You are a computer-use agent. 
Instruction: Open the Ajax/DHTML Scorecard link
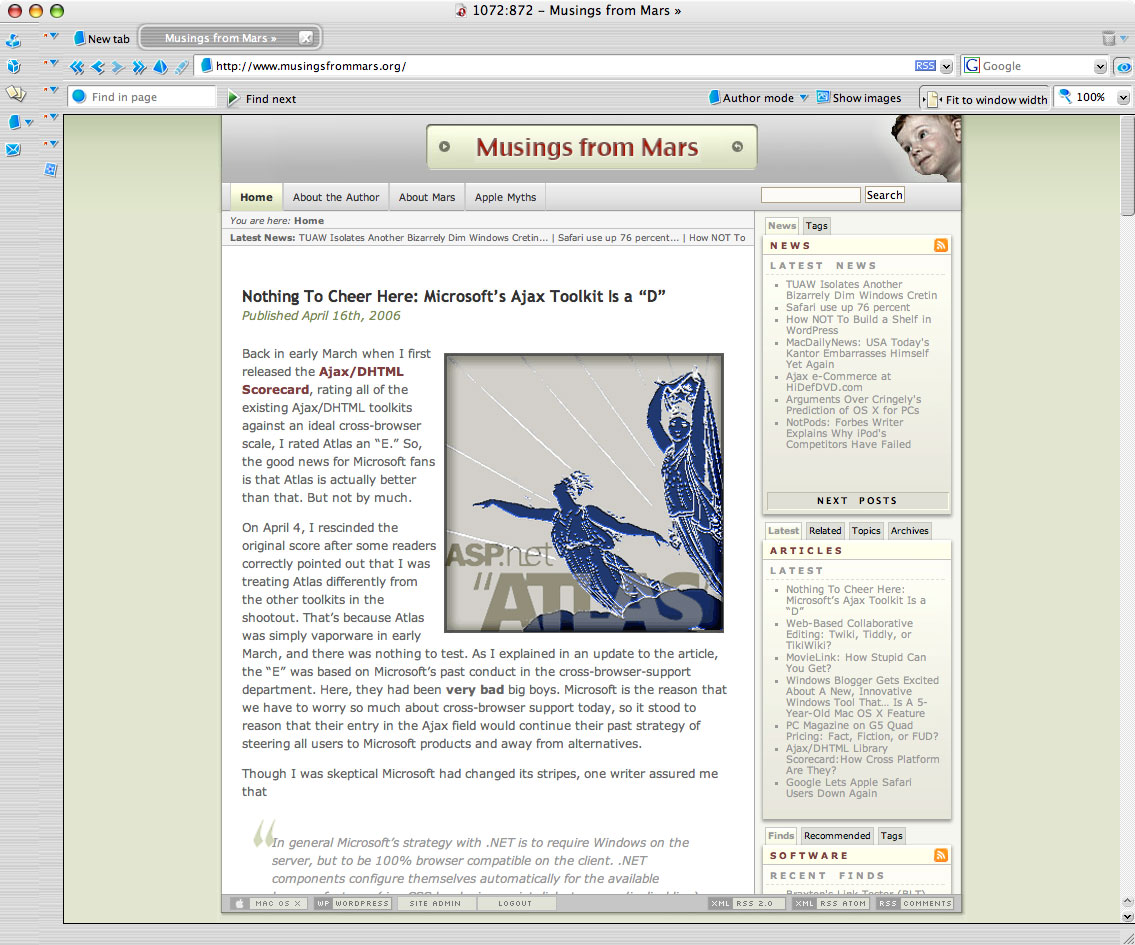(323, 381)
